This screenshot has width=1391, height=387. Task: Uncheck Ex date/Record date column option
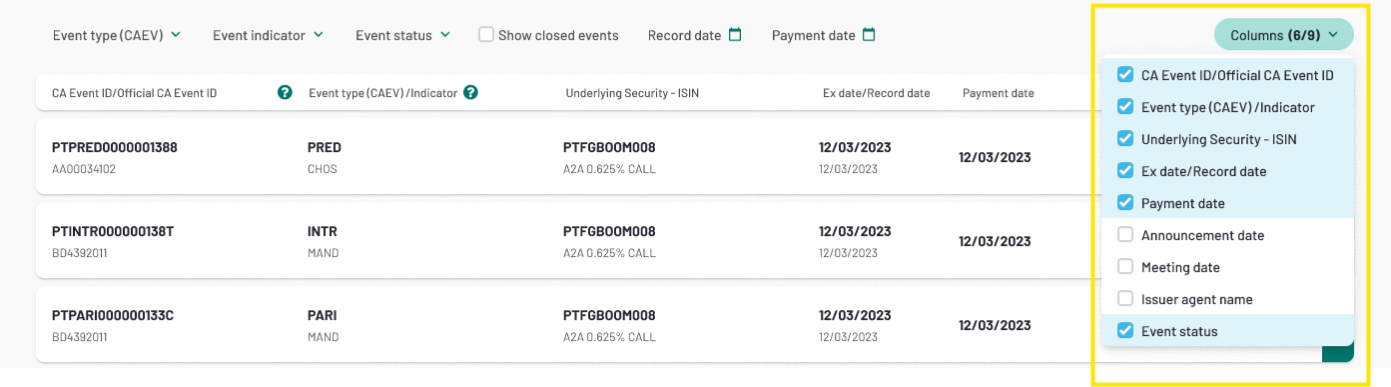point(1125,171)
